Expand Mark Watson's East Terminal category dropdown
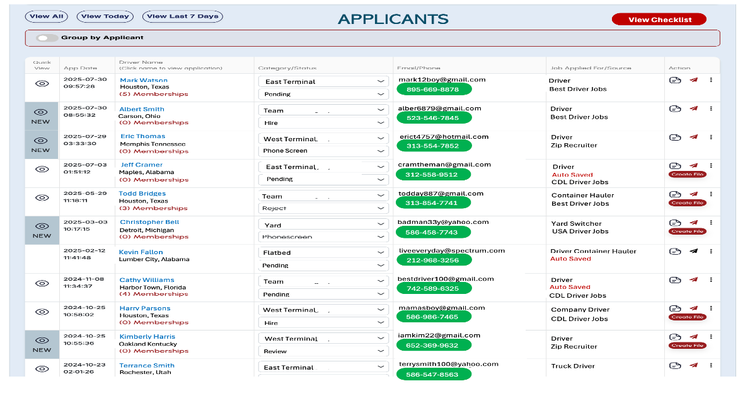Viewport: 750px width, 410px height. [x=323, y=81]
